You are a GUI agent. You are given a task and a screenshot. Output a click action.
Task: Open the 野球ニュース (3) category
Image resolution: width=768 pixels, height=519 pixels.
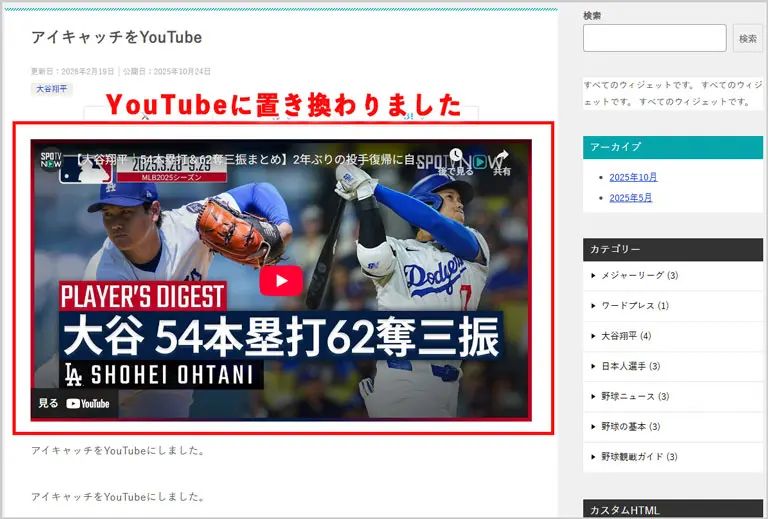tap(635, 396)
